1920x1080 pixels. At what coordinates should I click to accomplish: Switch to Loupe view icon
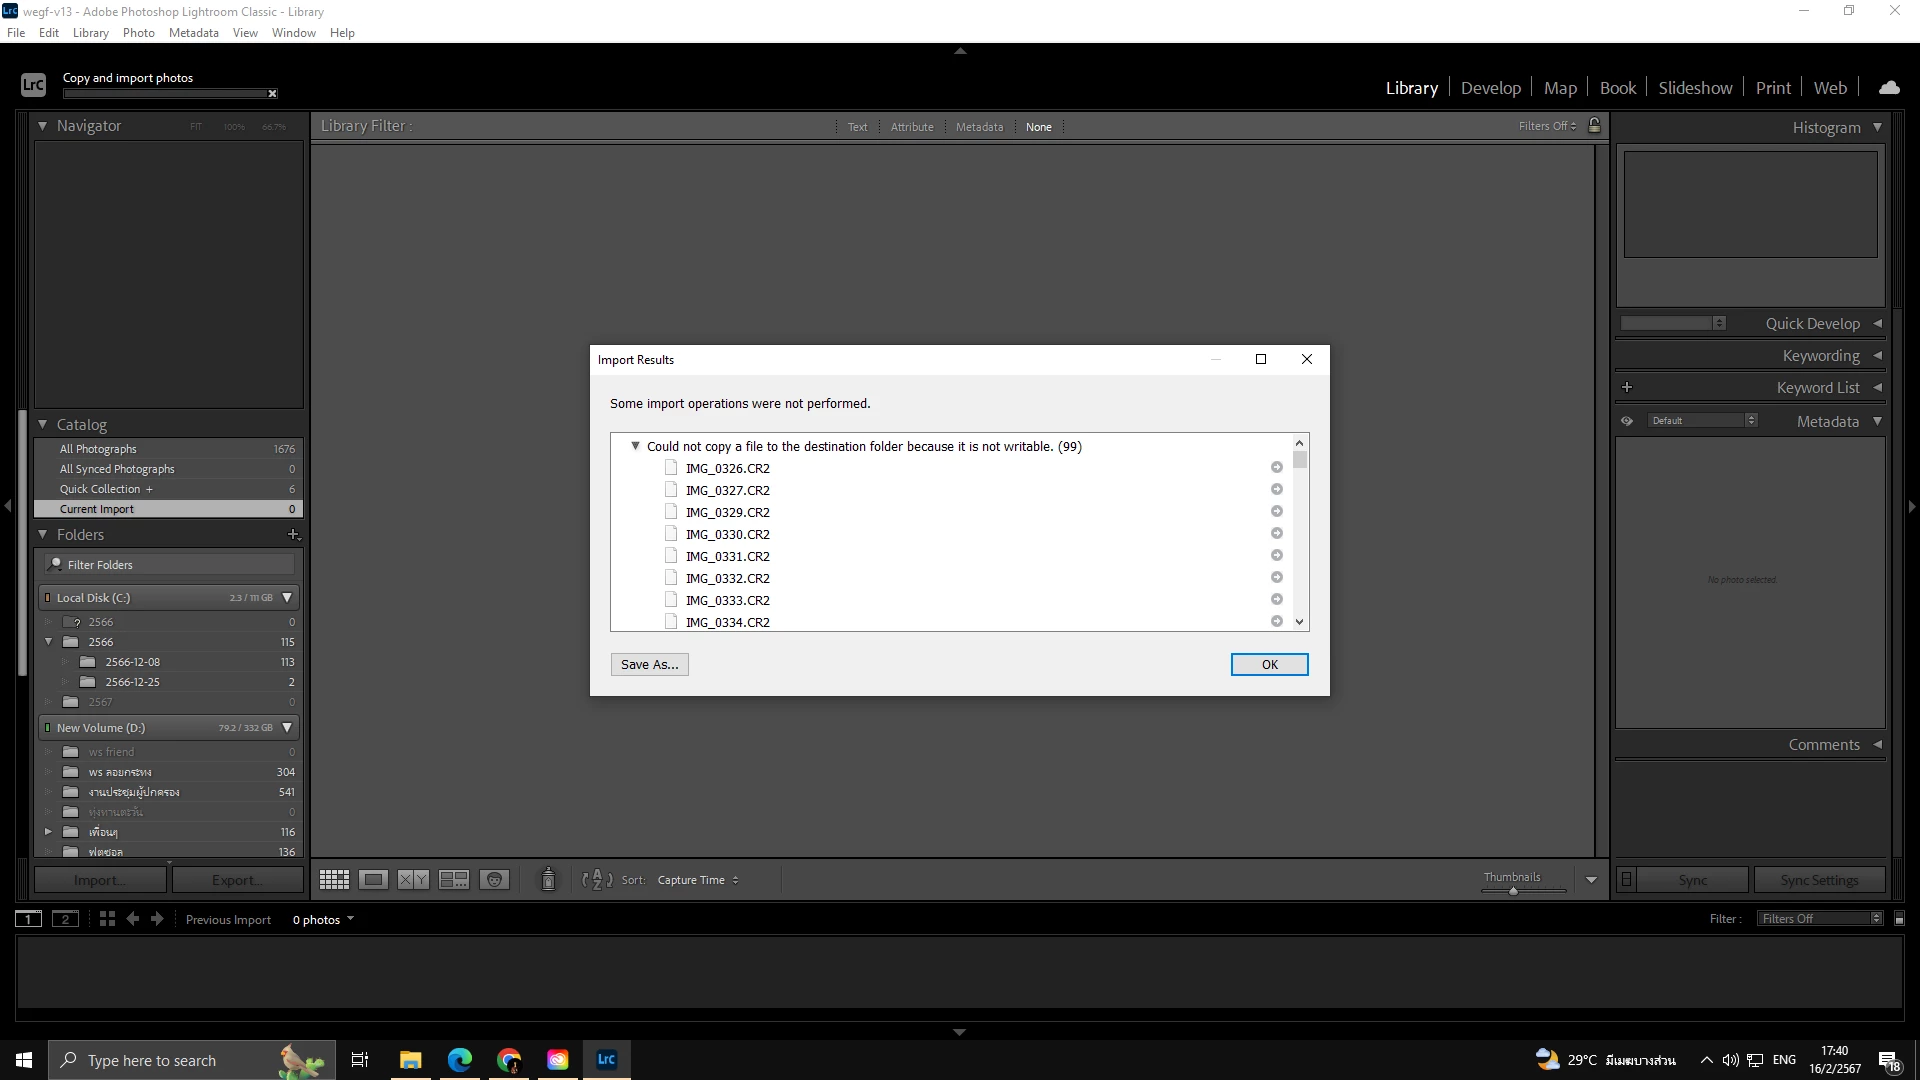click(374, 880)
